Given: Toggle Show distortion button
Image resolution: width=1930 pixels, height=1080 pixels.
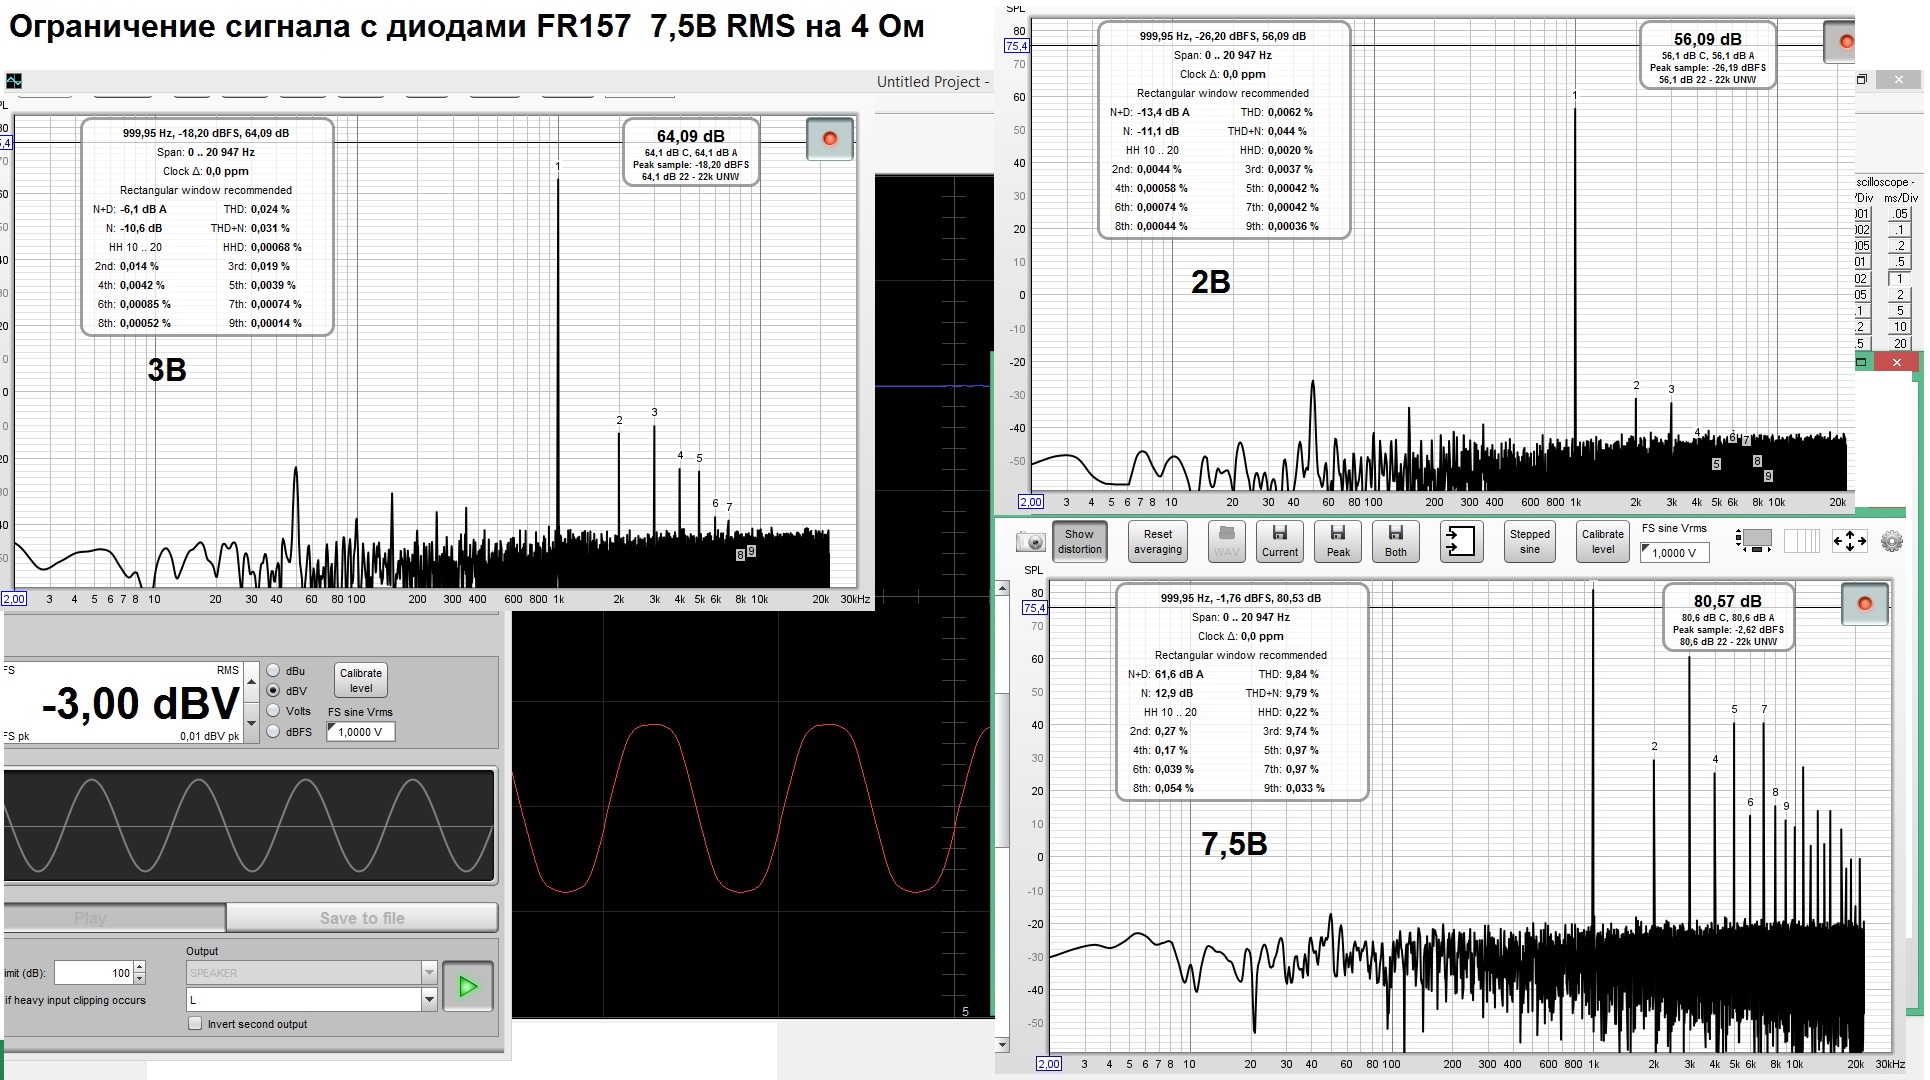Looking at the screenshot, I should tap(1080, 541).
